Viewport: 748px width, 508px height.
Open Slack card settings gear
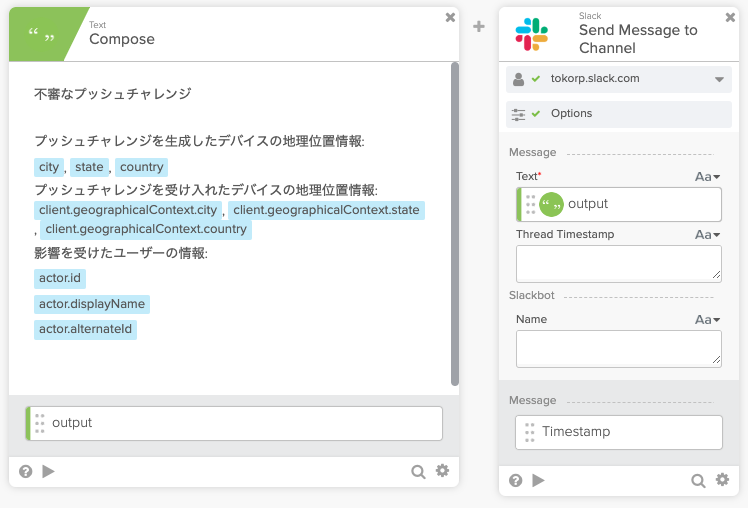point(722,480)
